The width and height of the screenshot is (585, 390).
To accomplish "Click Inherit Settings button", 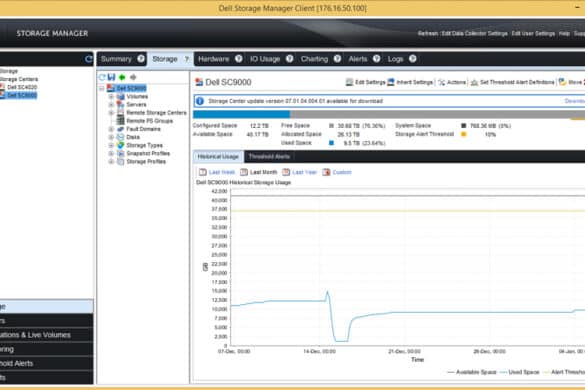I will click(x=410, y=82).
